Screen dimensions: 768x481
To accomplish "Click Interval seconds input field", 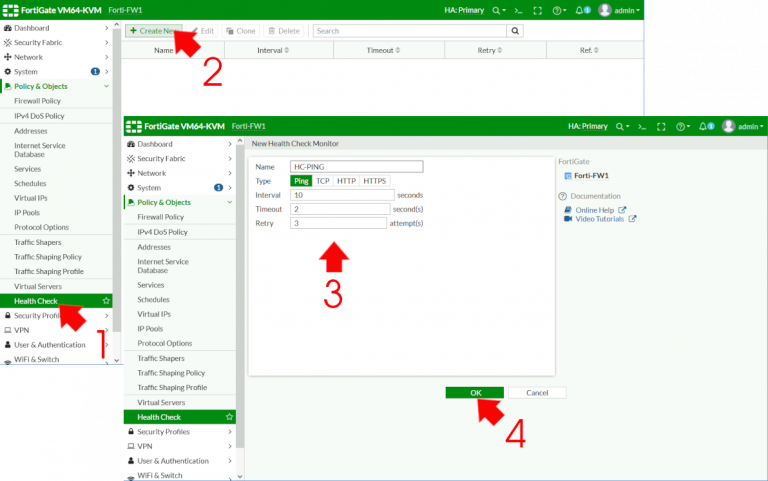I will click(342, 195).
